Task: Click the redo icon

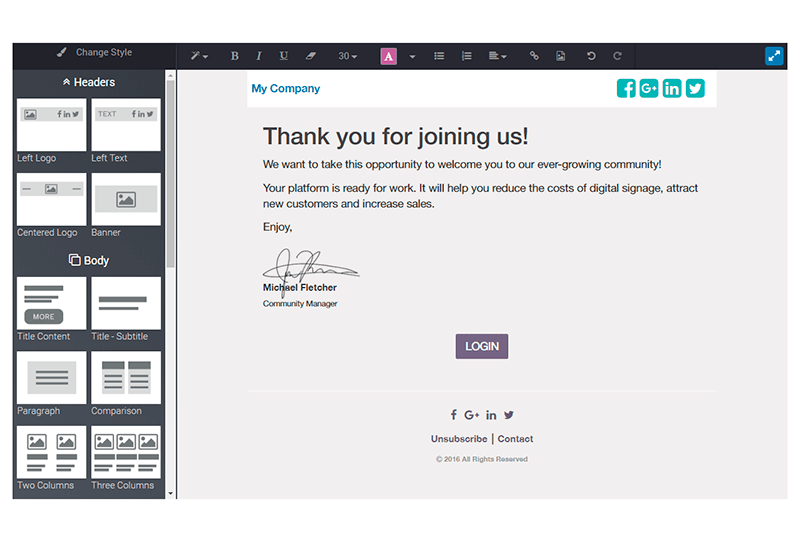Action: coord(617,56)
